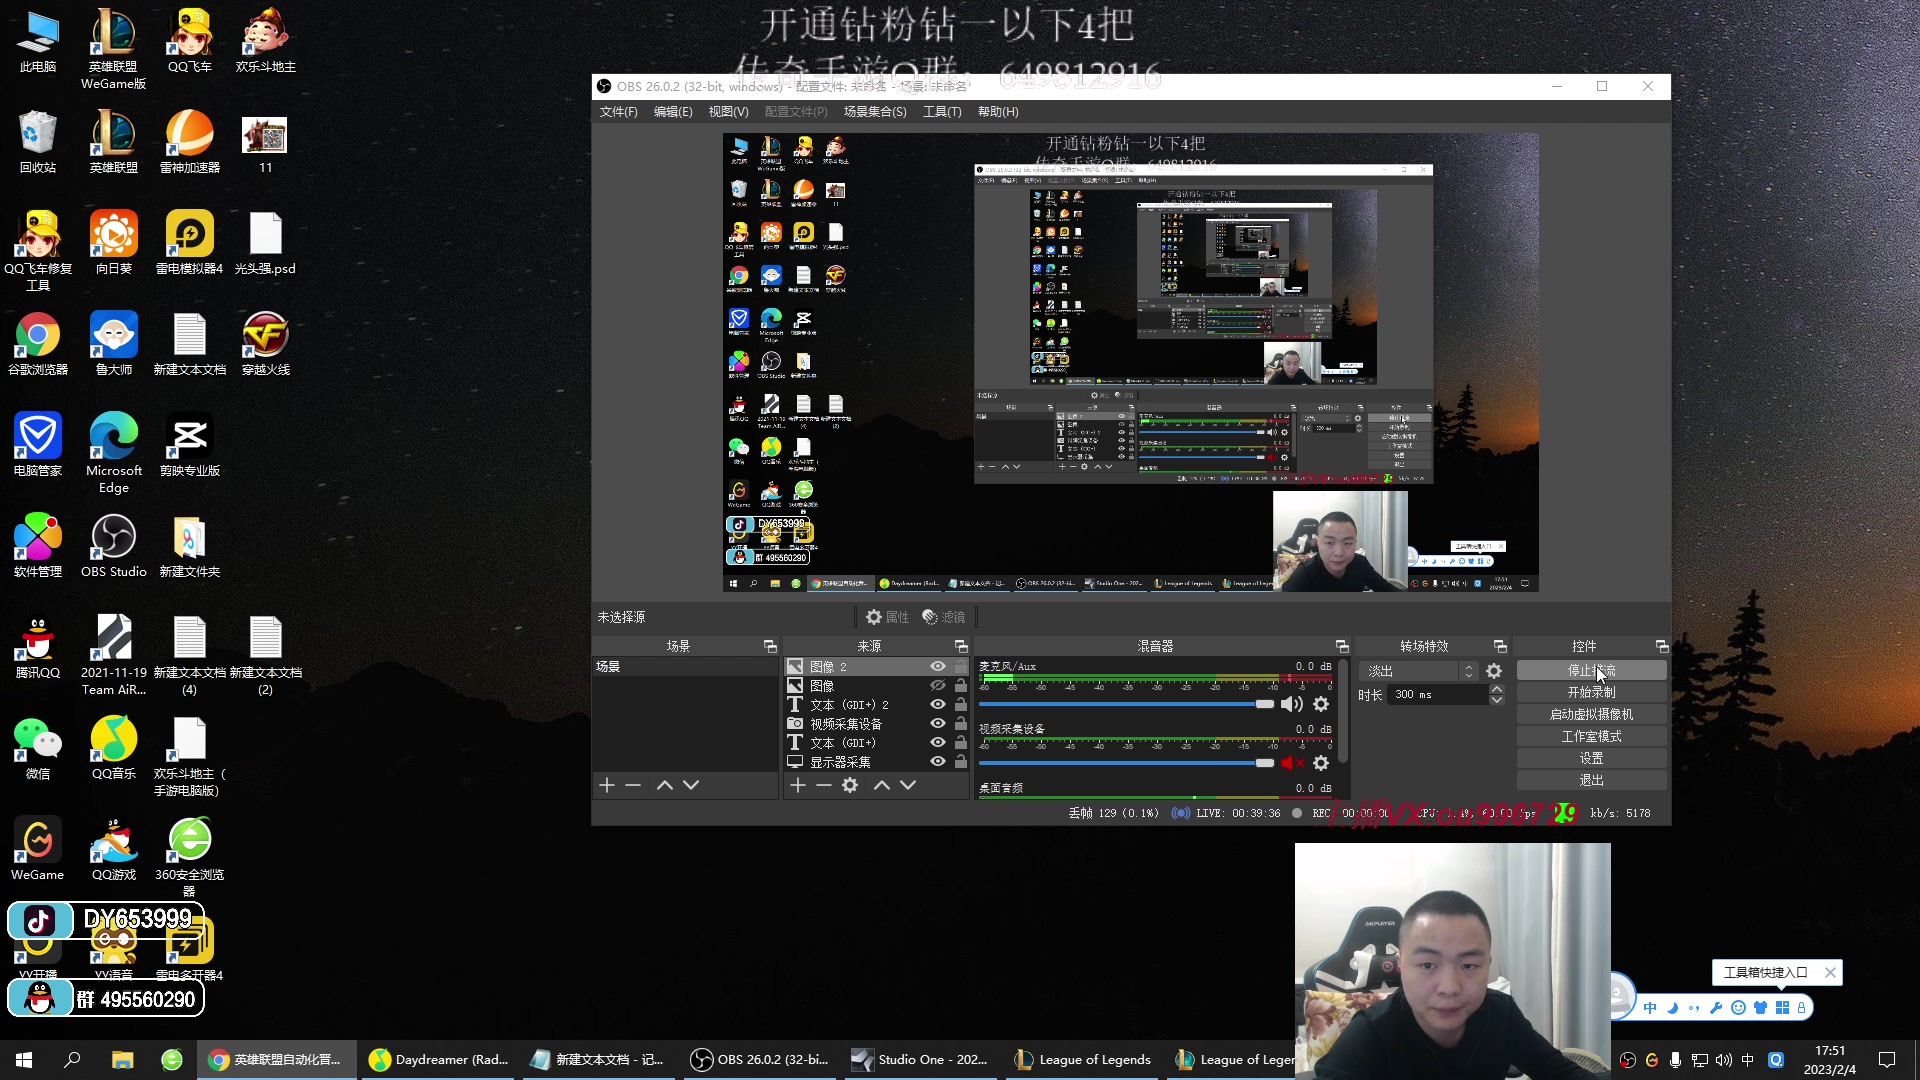Viewport: 1920px width, 1080px height.
Task: Increase 时长 duration with up arrow
Action: pos(1497,689)
